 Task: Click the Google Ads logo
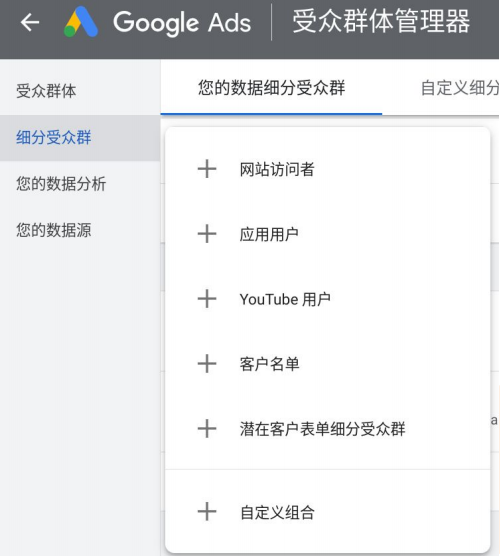(81, 22)
